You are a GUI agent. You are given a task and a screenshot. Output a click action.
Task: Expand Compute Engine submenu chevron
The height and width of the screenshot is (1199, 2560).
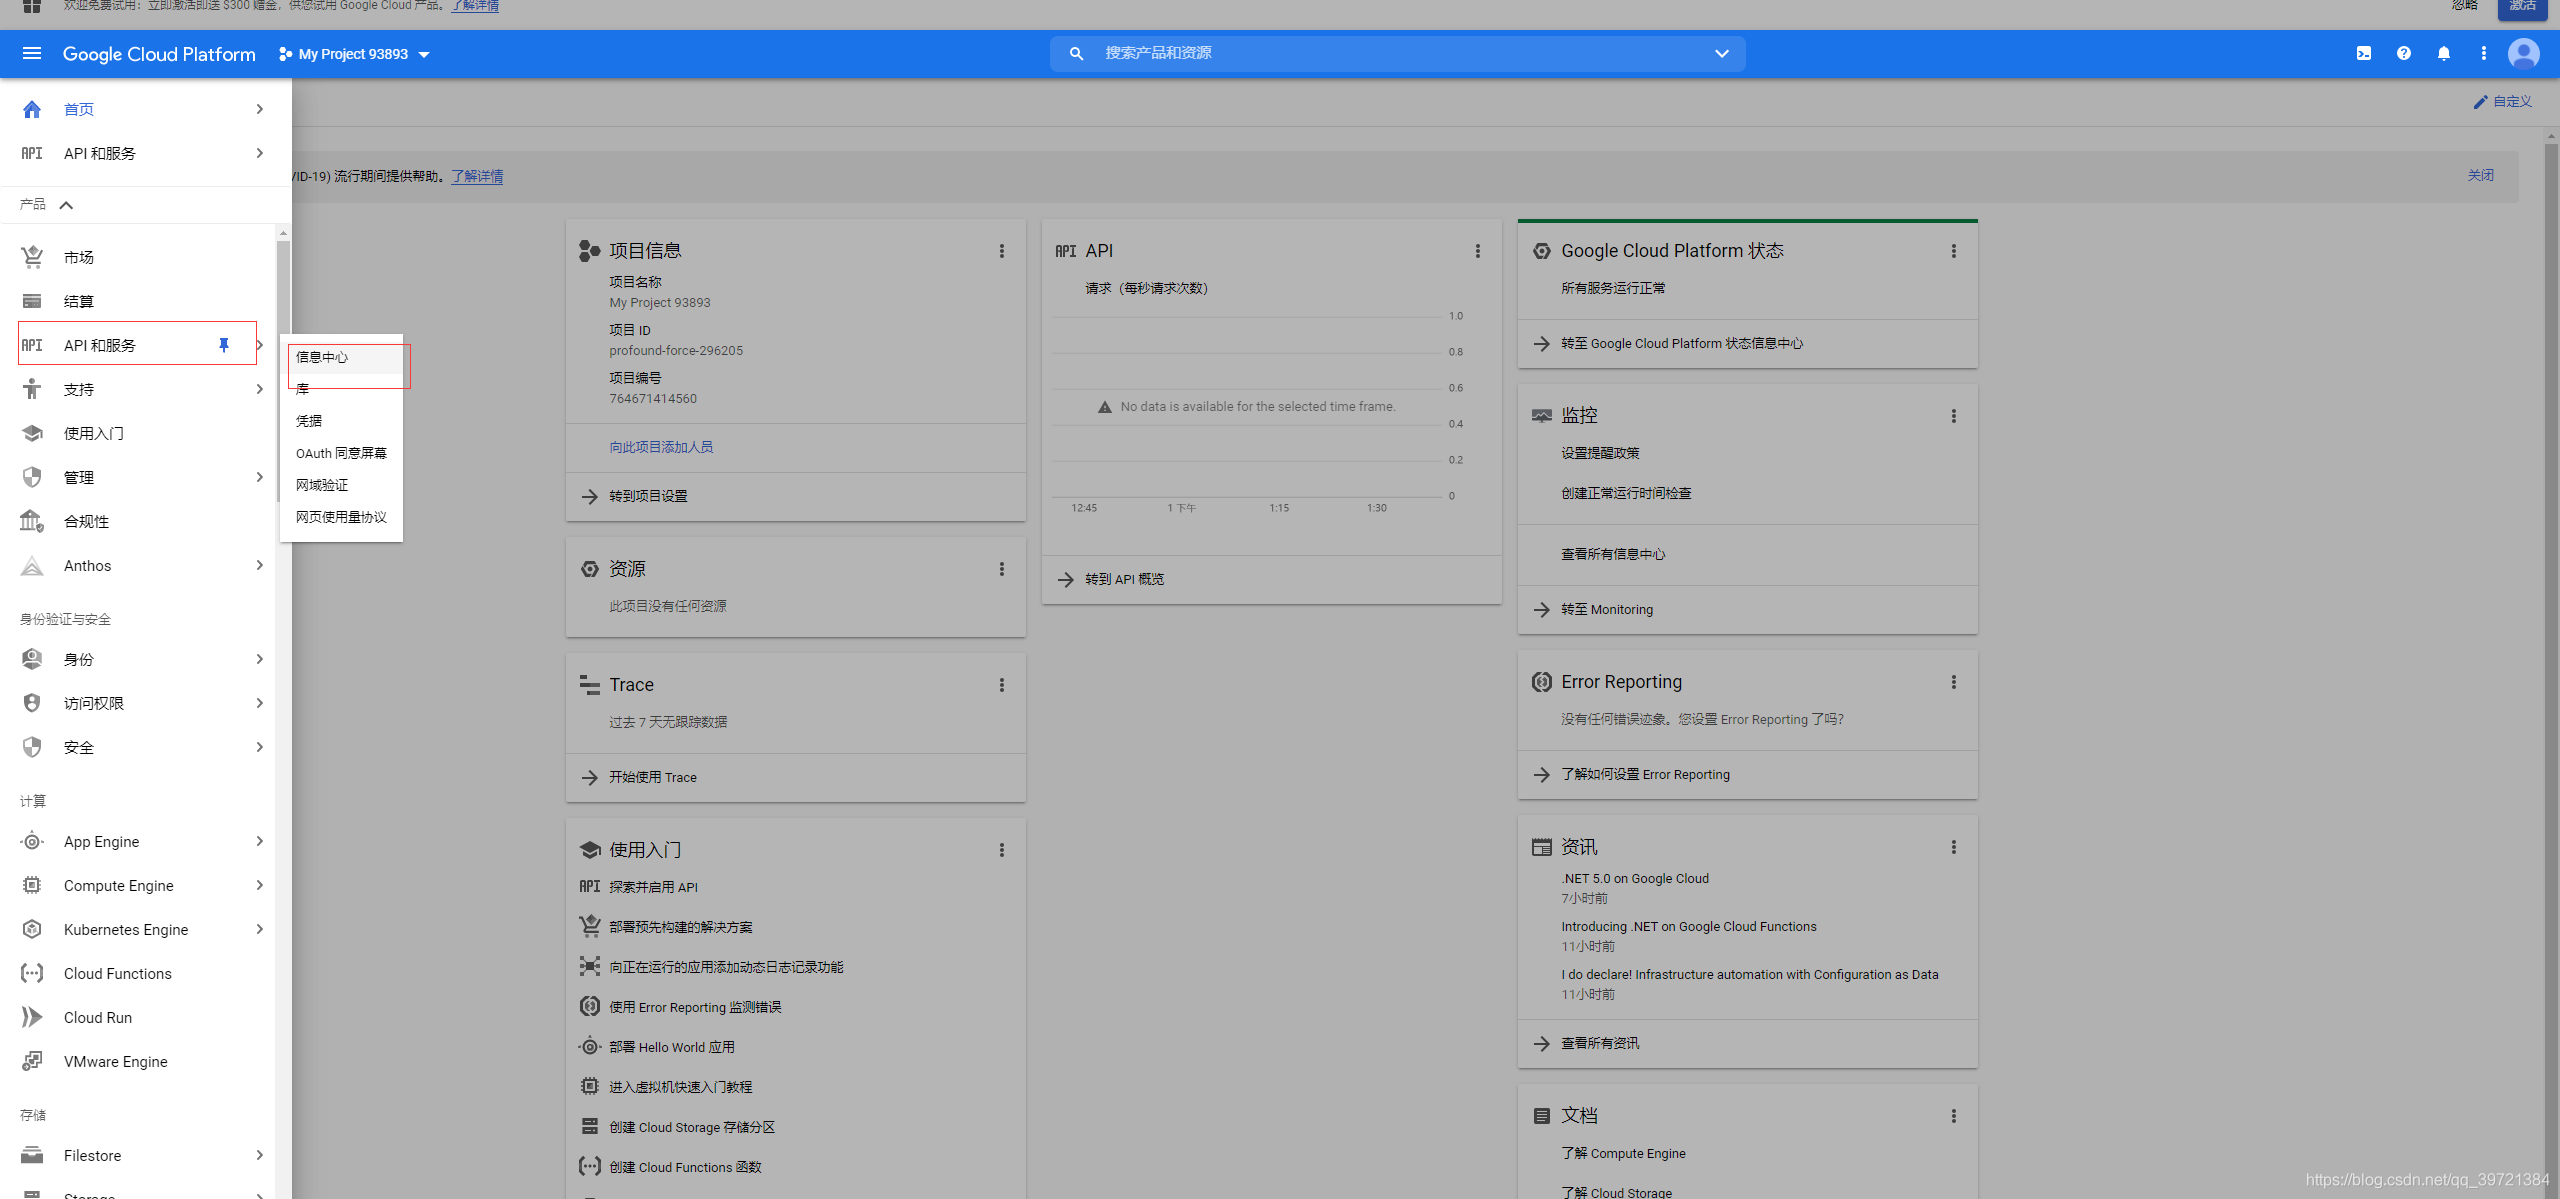point(259,885)
